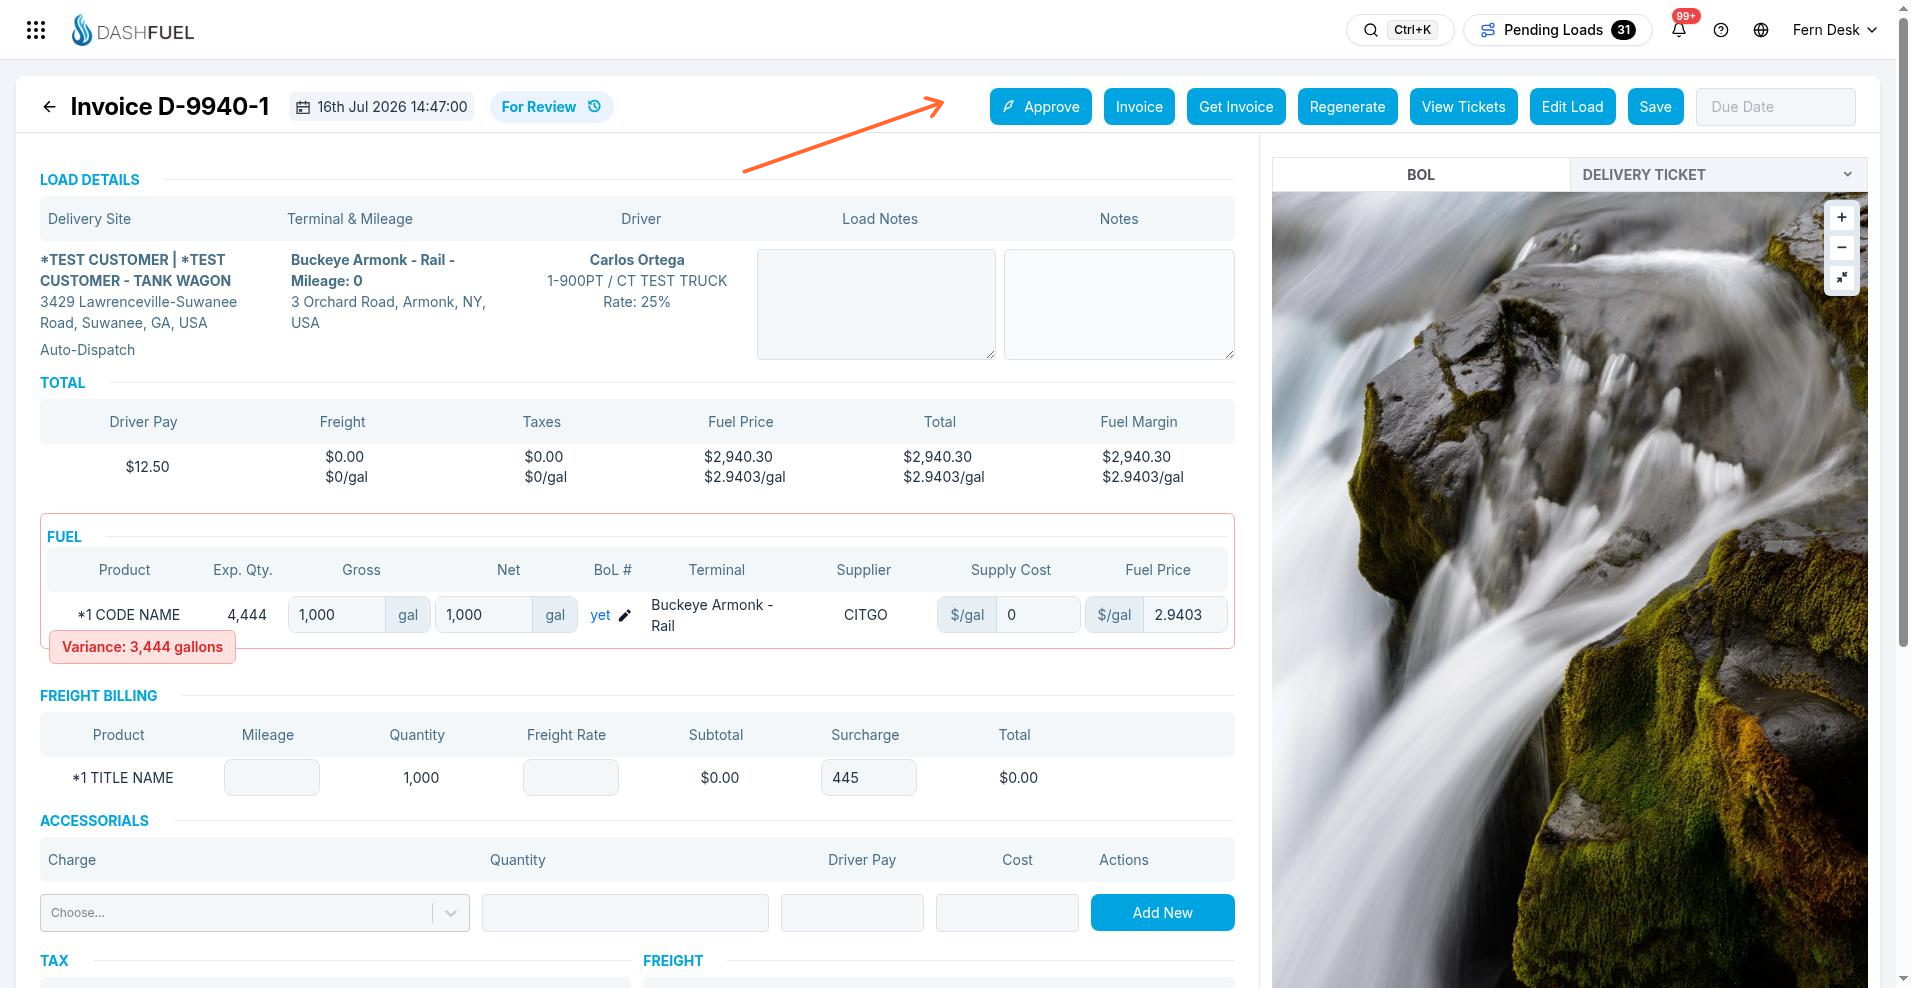Open View Tickets
This screenshot has height=988, width=1911.
point(1463,107)
